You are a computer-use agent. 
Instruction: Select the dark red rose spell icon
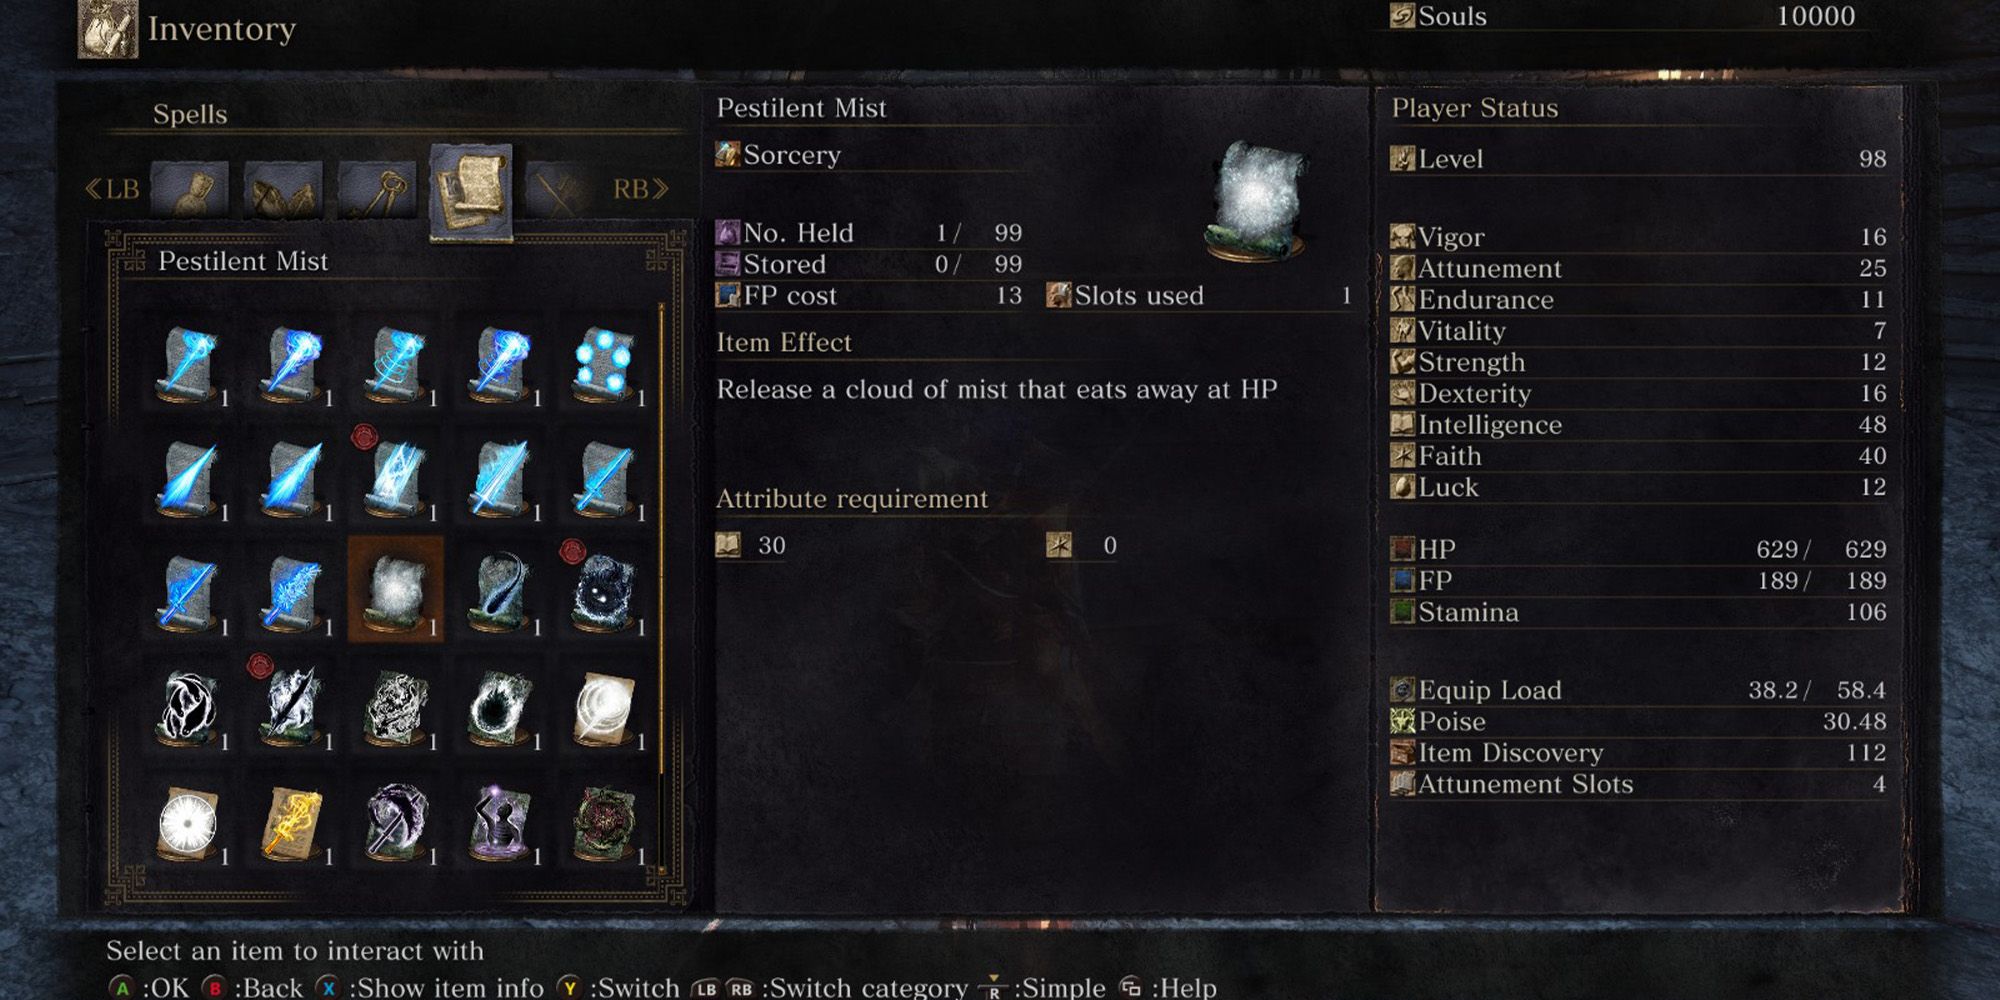tap(604, 822)
